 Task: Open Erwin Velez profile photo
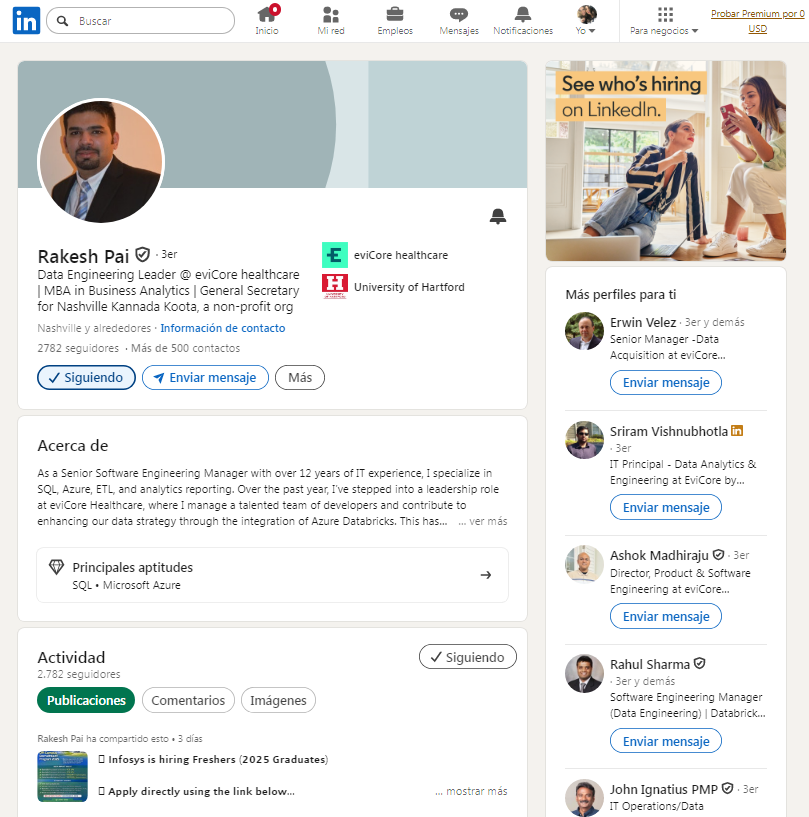pos(584,331)
